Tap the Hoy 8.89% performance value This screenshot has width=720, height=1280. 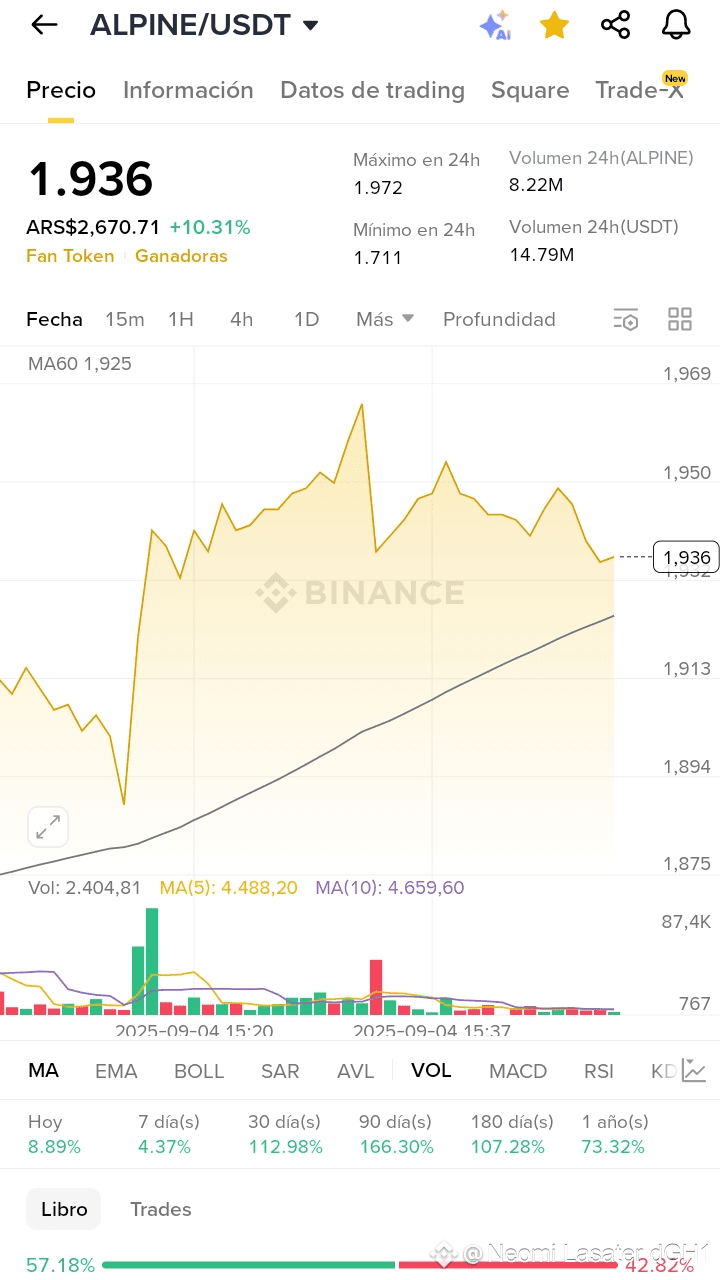tap(54, 1147)
